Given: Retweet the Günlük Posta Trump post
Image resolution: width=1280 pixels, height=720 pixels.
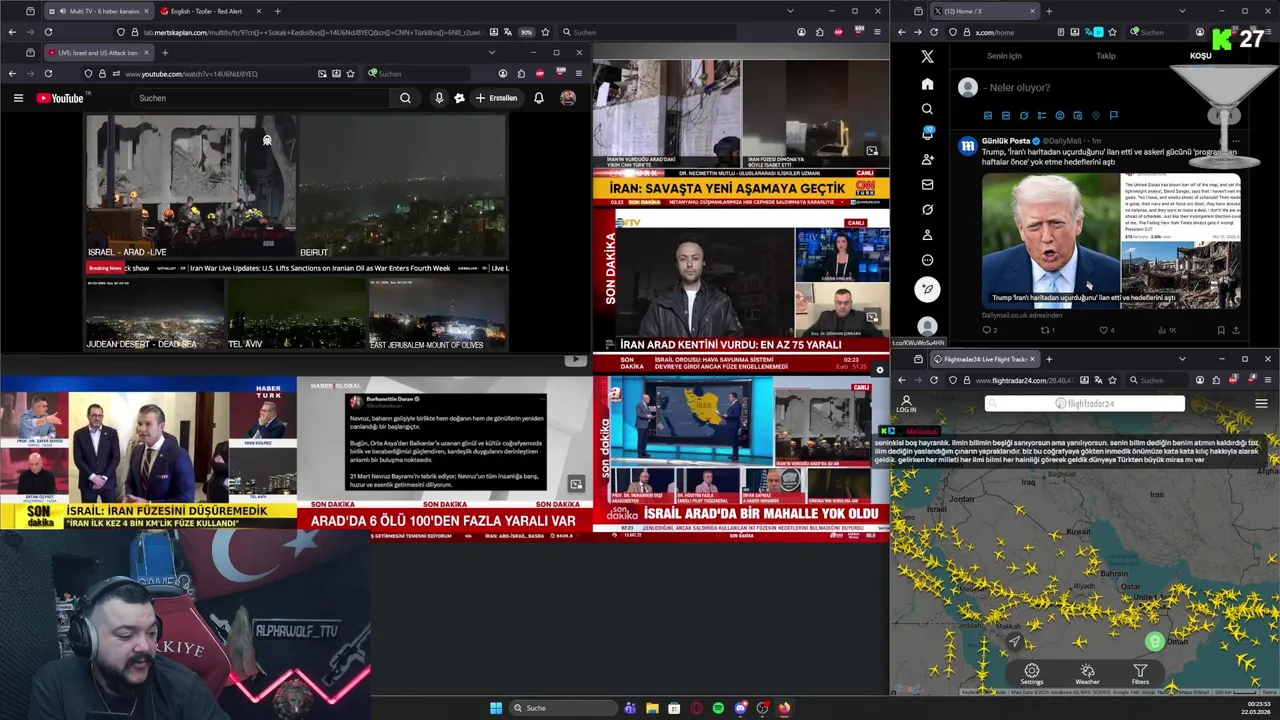Looking at the screenshot, I should [1047, 330].
